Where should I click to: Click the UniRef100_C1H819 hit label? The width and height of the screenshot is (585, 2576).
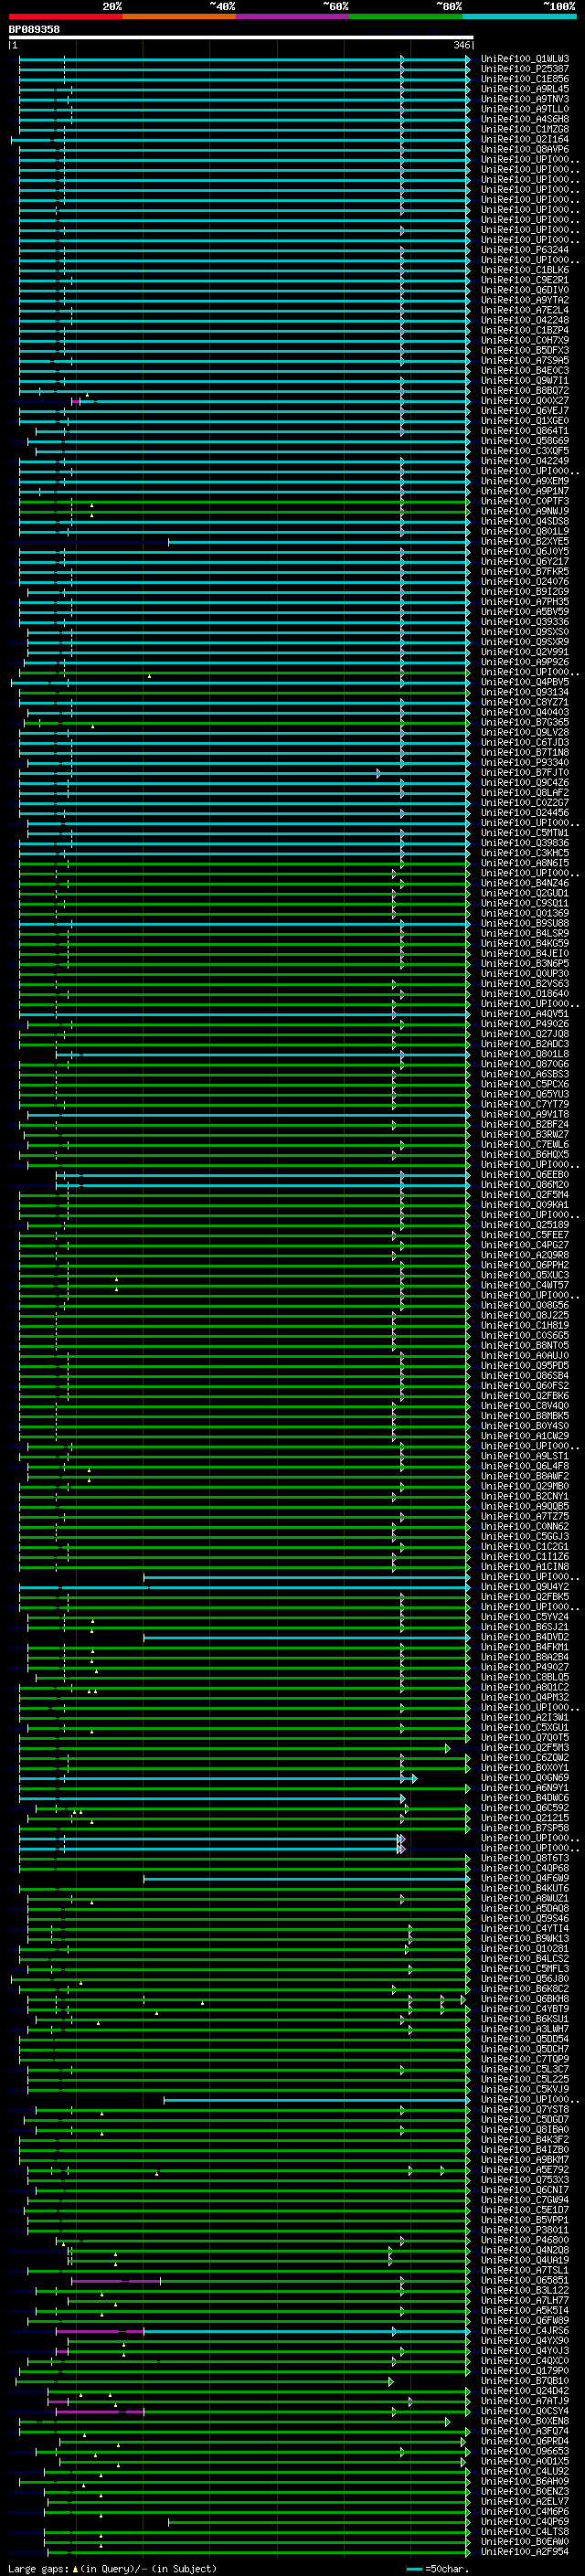coord(525,1325)
